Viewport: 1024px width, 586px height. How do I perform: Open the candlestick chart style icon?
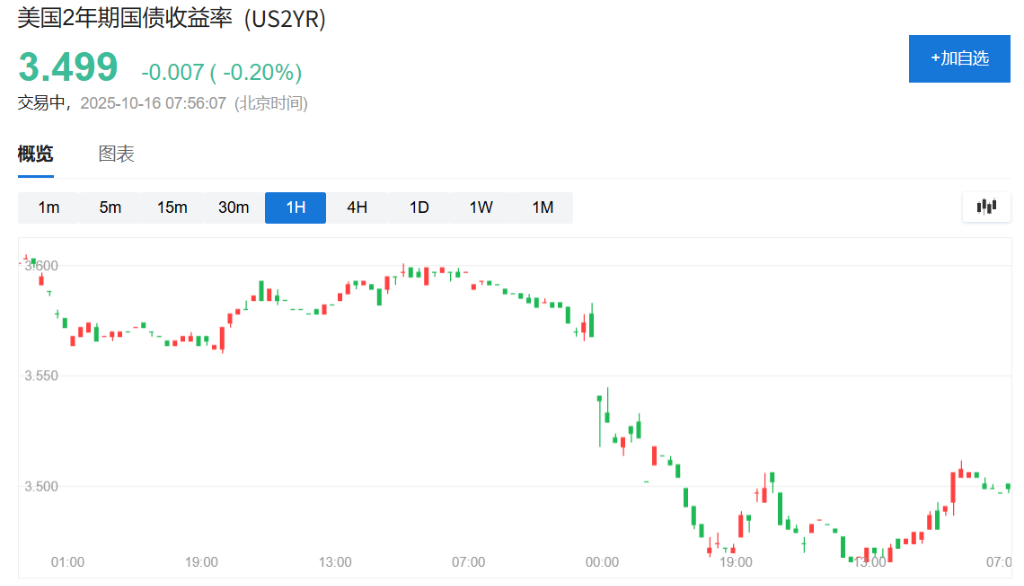click(x=985, y=207)
